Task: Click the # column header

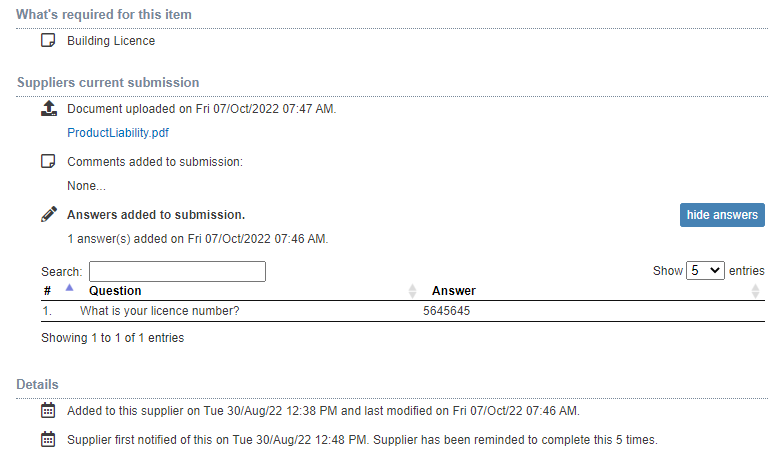Action: 47,291
